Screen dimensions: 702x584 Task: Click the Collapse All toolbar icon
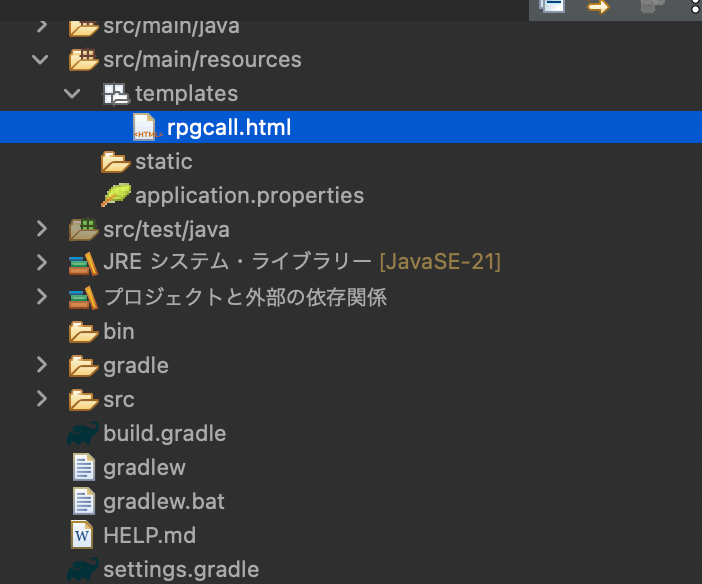point(552,6)
